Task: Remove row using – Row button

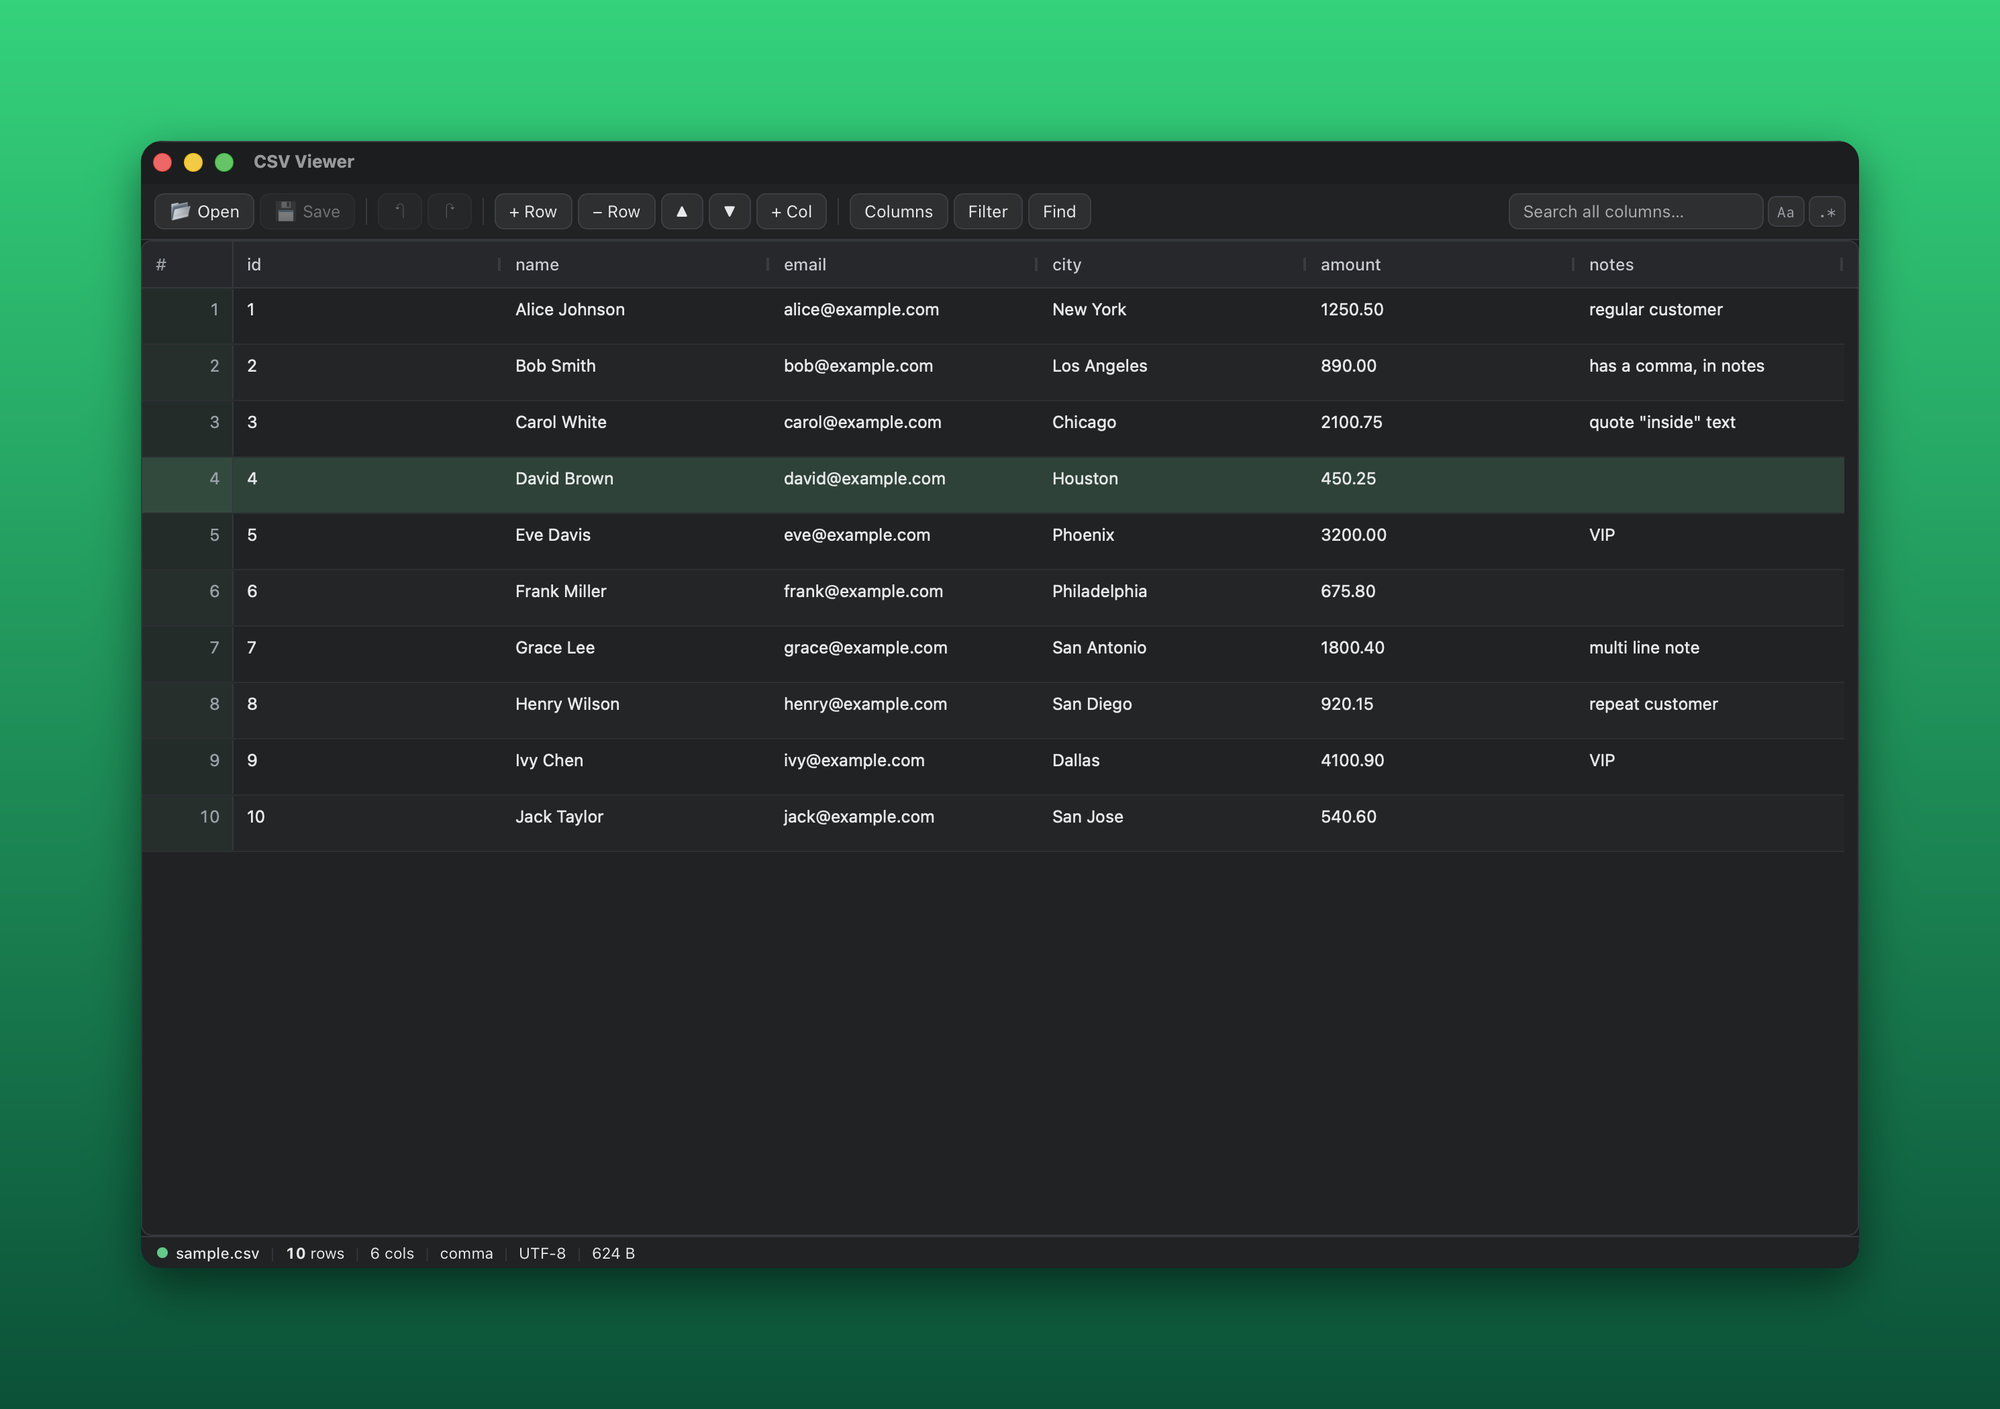Action: tap(616, 211)
